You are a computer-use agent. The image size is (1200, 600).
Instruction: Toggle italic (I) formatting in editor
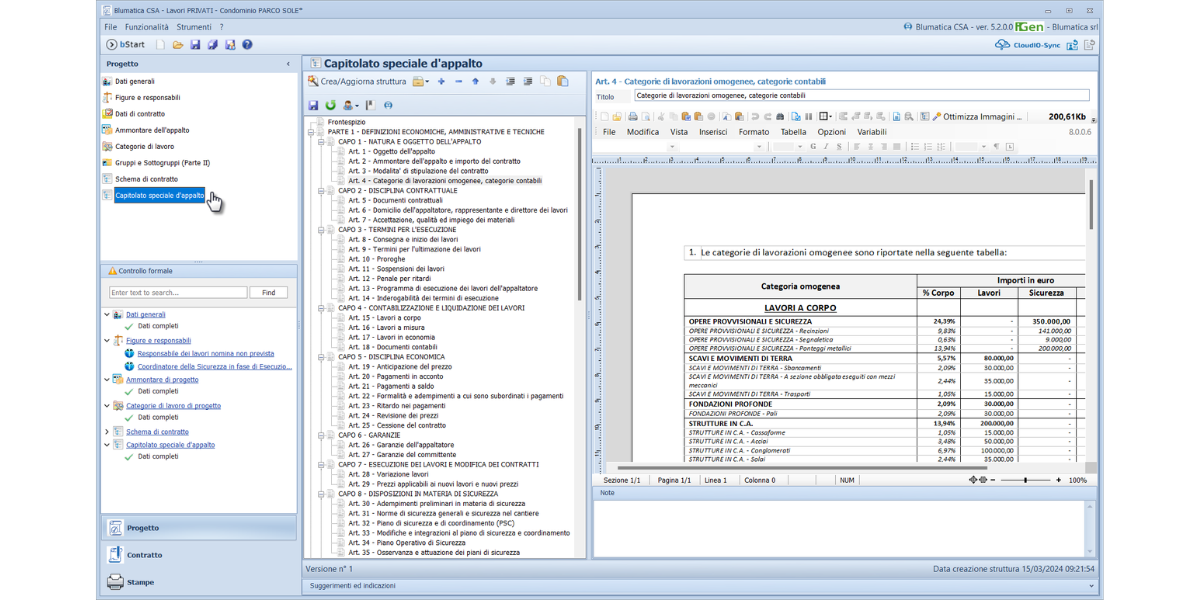[826, 147]
